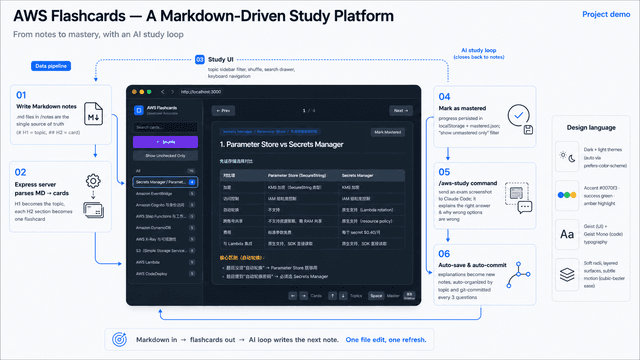Click the circled checkmark icon in step 04
The height and width of the screenshot is (360, 640).
point(518,116)
